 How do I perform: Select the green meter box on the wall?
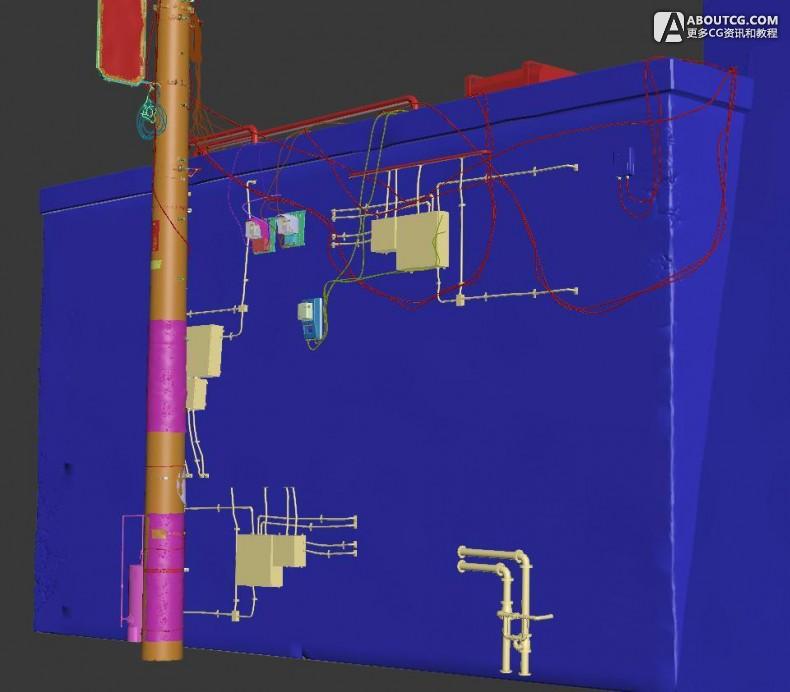coord(289,229)
